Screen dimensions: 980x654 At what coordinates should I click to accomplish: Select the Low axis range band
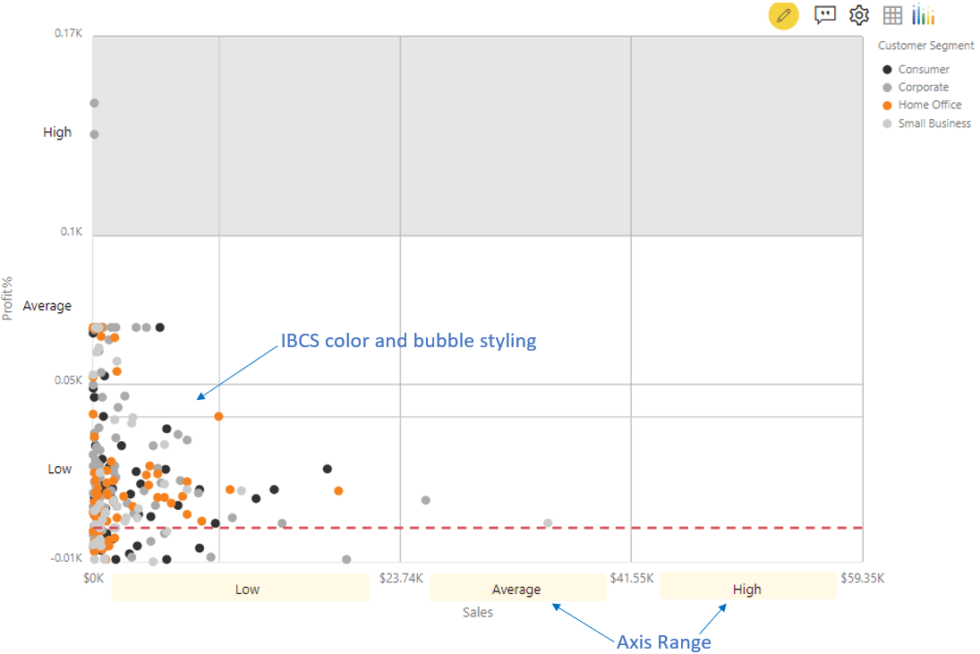point(247,588)
